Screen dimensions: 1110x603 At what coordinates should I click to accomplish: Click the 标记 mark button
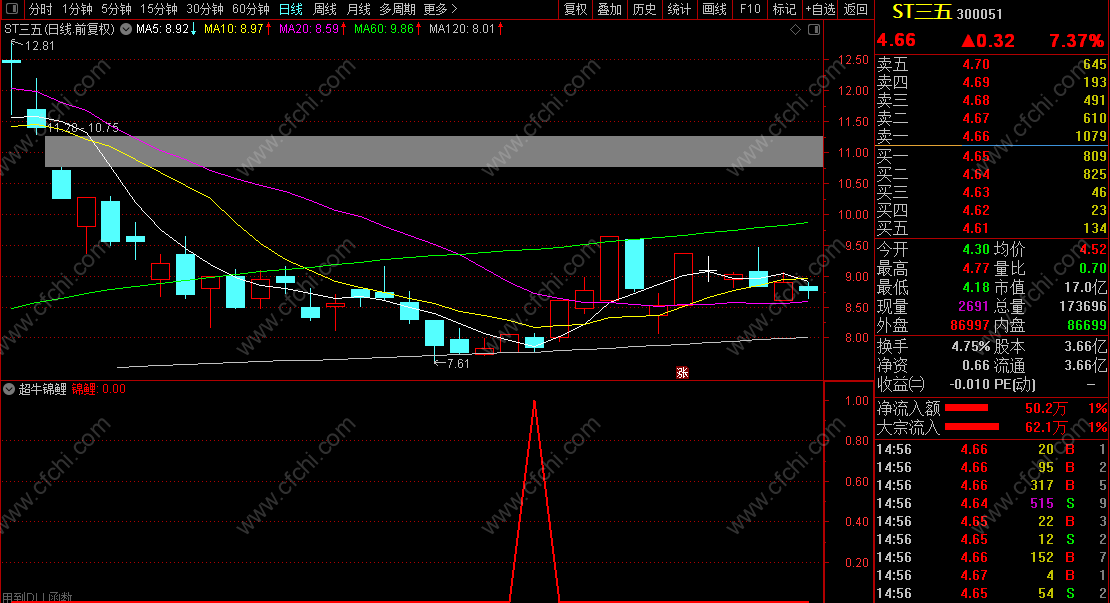pos(784,9)
